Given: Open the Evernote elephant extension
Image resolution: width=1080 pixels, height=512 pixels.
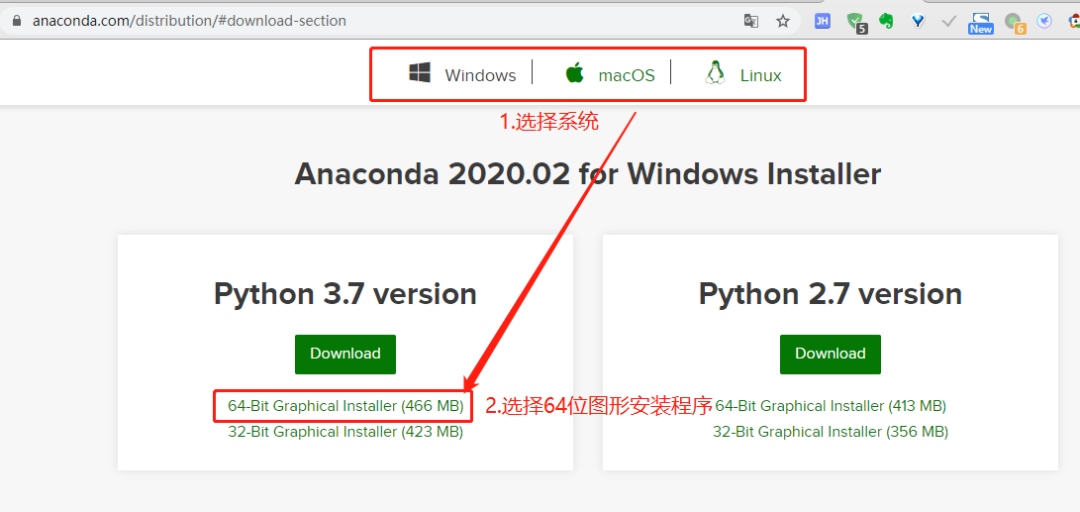Looking at the screenshot, I should point(886,21).
